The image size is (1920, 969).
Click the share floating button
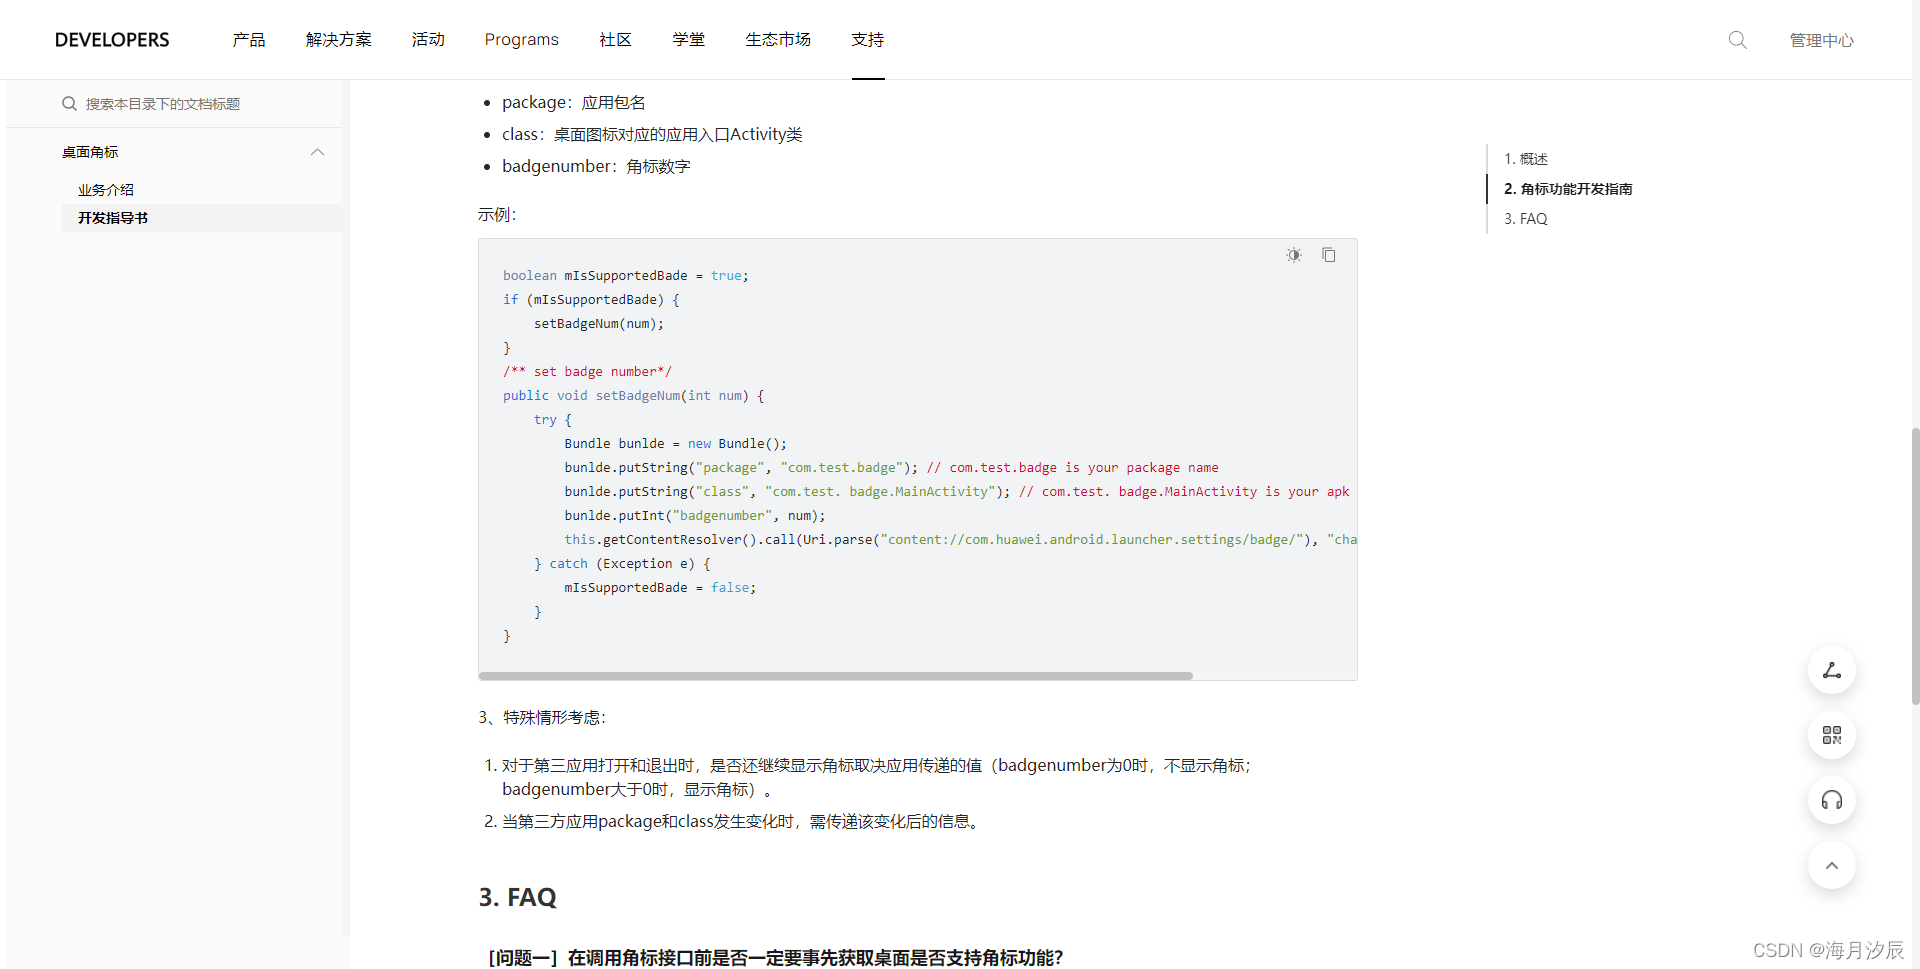click(1832, 671)
